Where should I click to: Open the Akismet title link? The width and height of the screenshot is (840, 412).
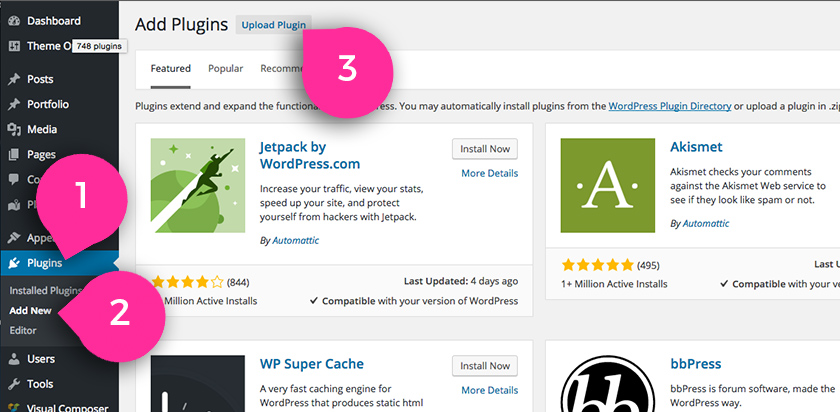coord(696,147)
